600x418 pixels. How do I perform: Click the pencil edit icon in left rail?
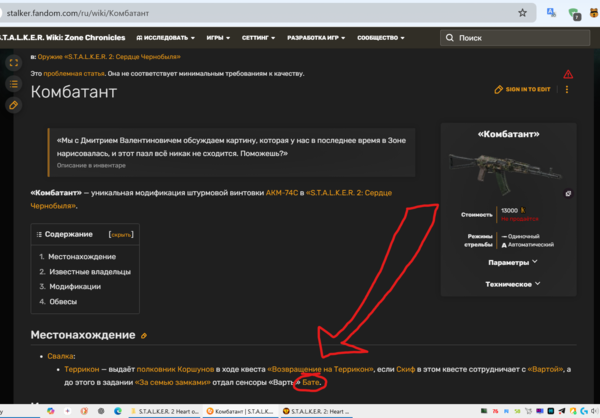(x=14, y=105)
